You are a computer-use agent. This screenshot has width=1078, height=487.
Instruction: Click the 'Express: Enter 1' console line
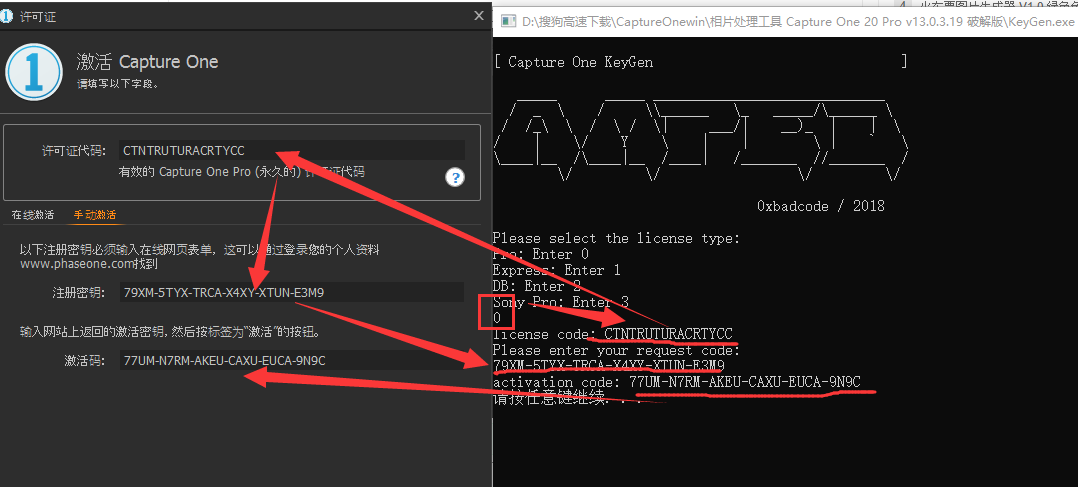pos(557,270)
